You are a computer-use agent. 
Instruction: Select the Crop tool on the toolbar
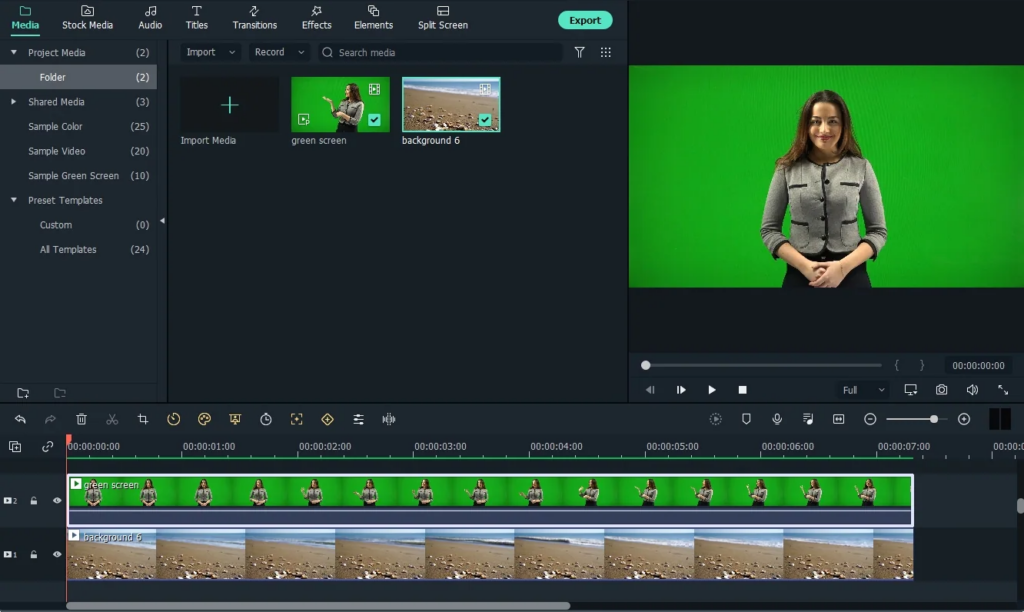[143, 419]
